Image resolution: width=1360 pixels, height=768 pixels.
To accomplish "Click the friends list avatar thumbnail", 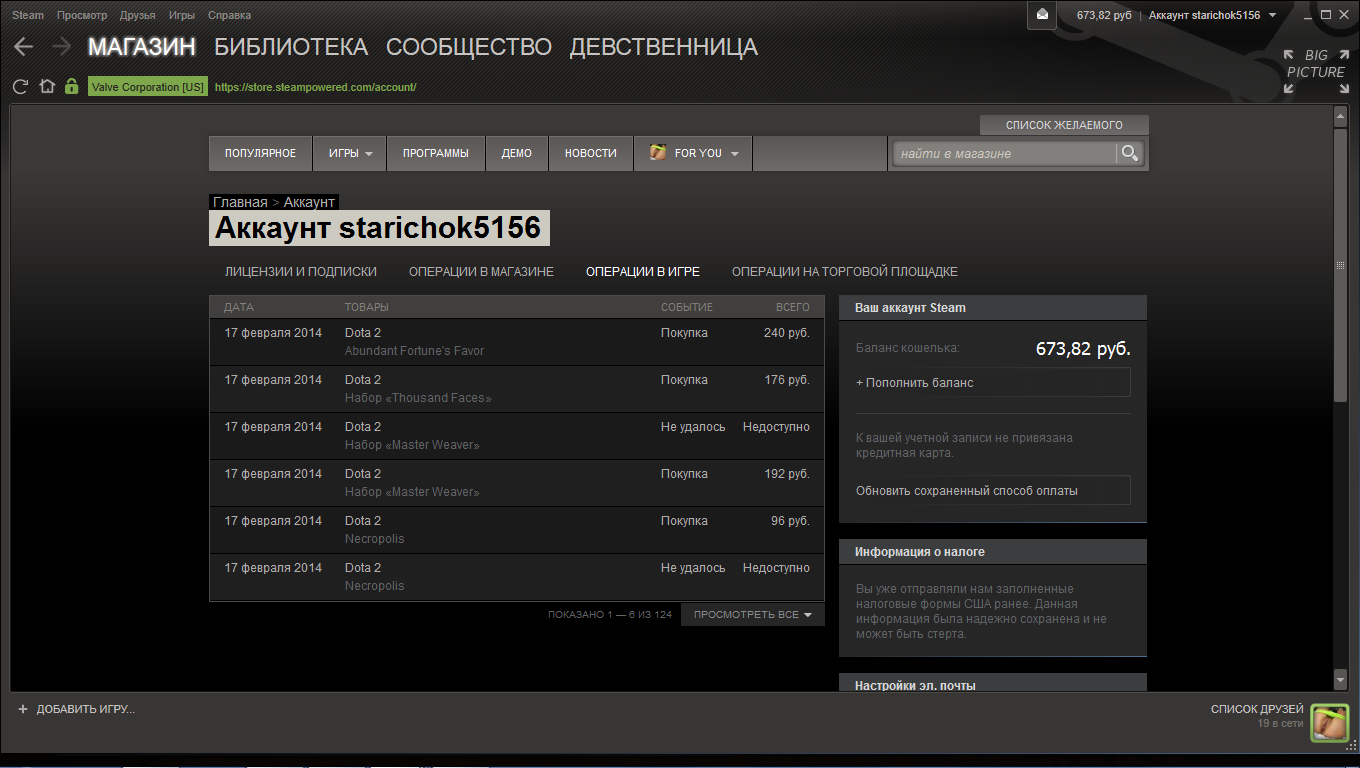I will [x=1330, y=723].
